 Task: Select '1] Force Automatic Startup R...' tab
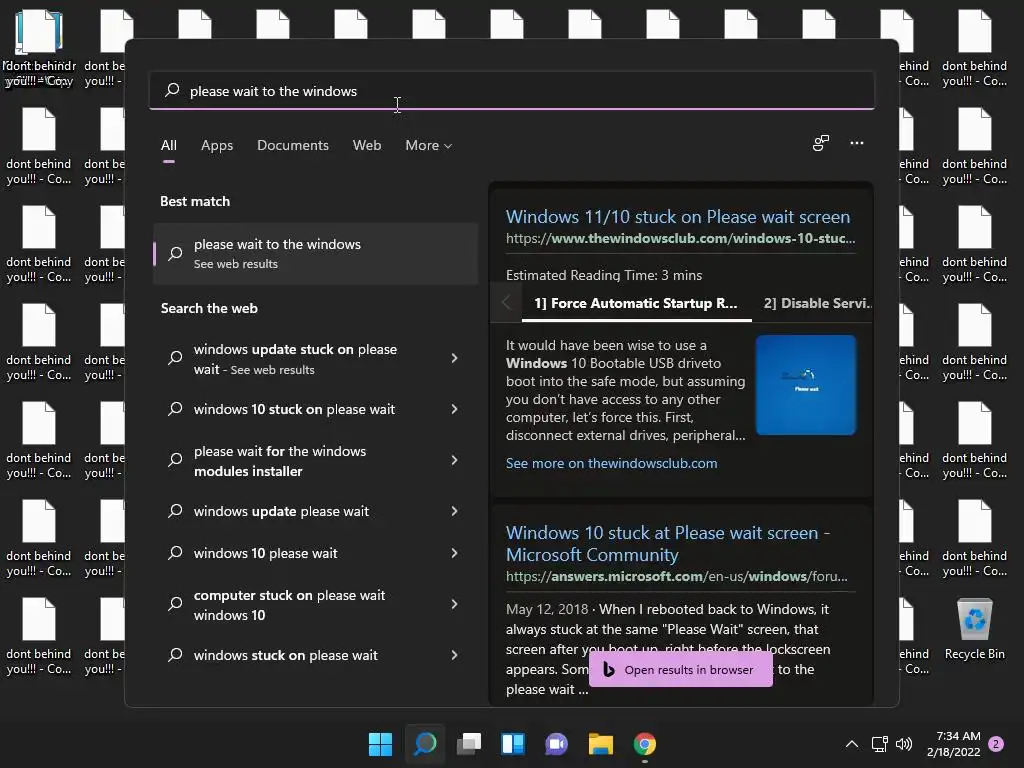(636, 303)
